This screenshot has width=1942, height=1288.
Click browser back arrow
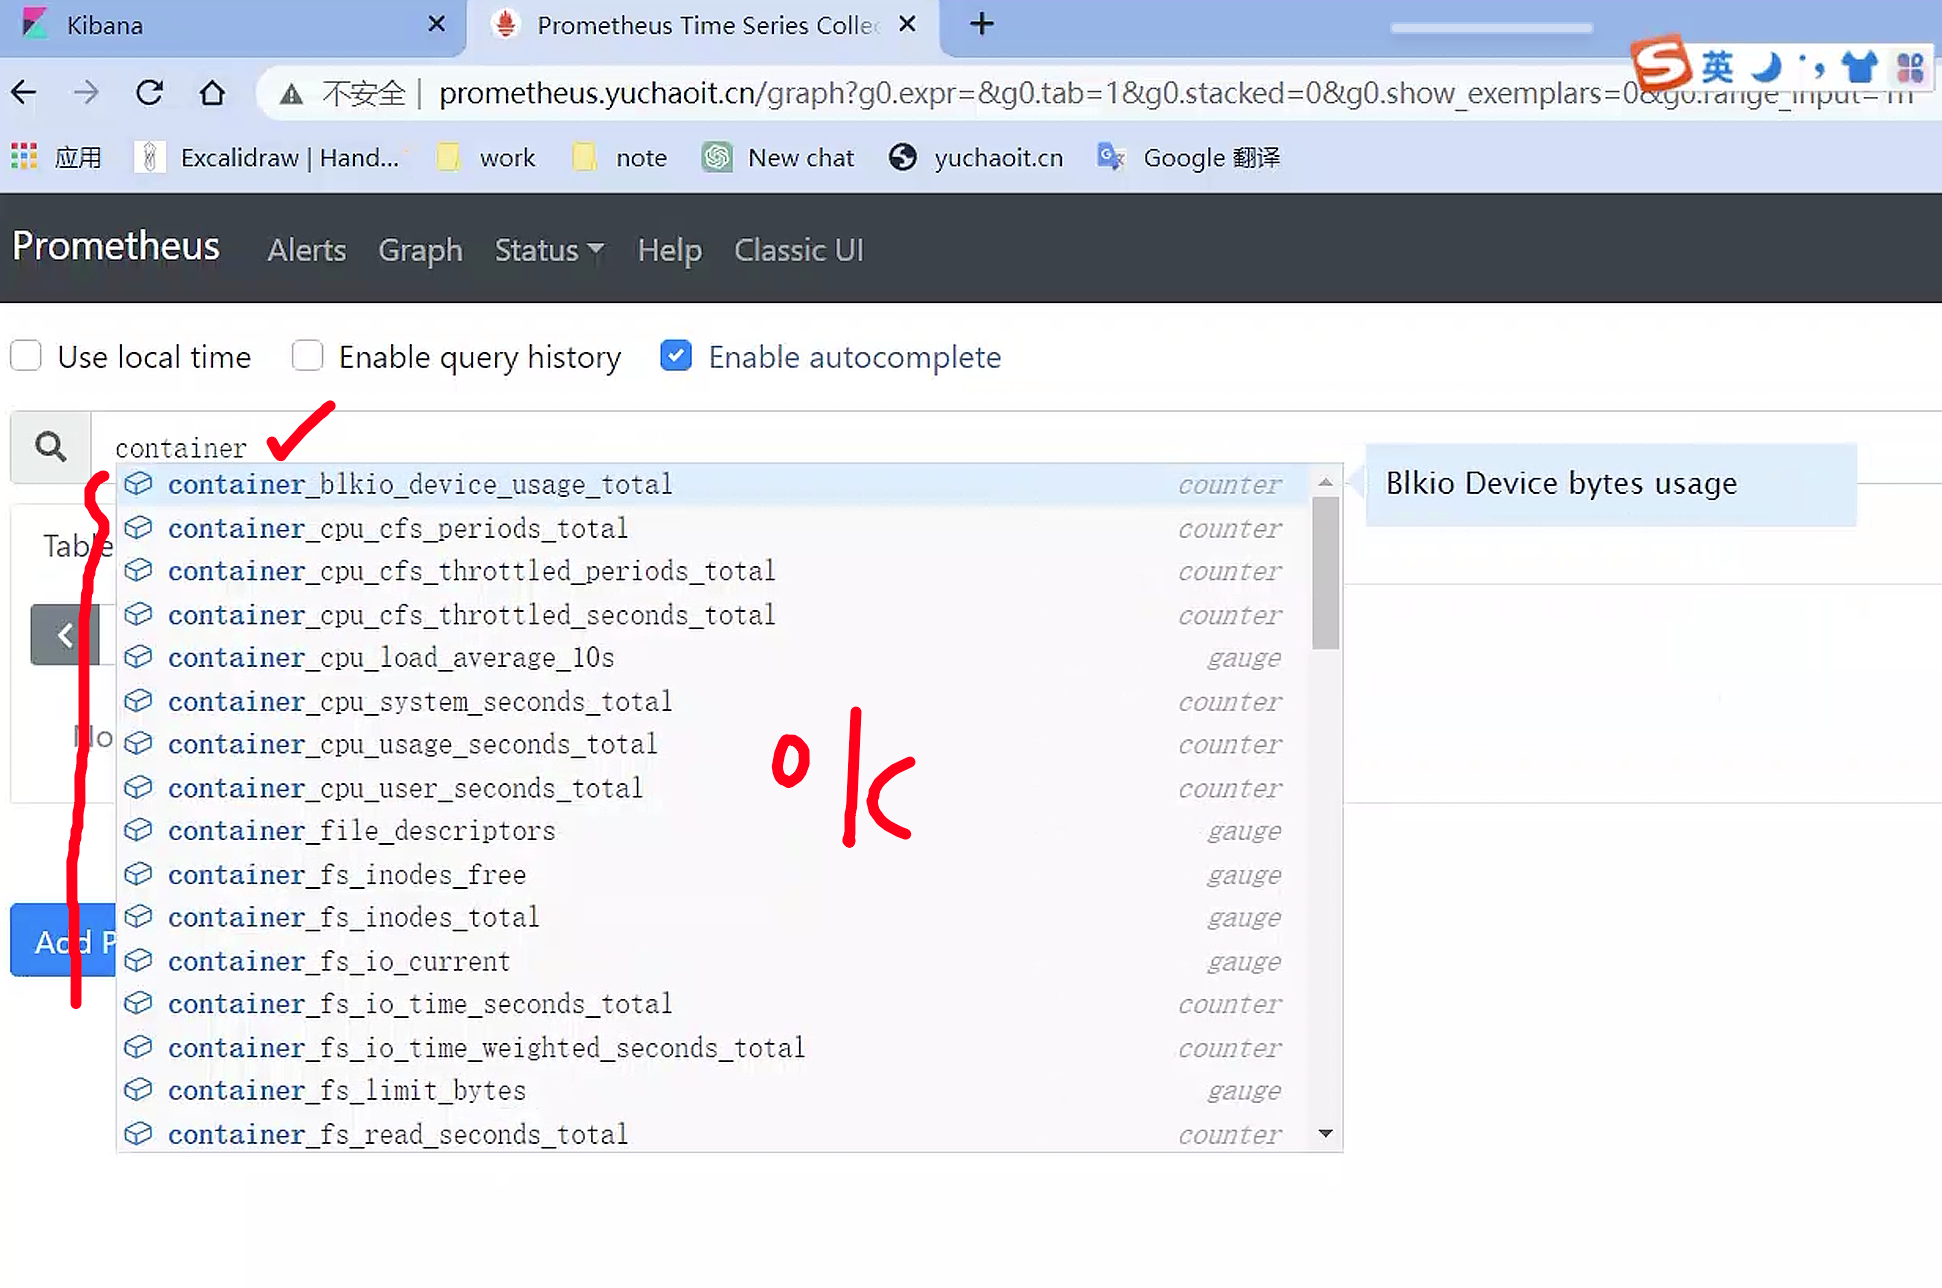(x=24, y=93)
